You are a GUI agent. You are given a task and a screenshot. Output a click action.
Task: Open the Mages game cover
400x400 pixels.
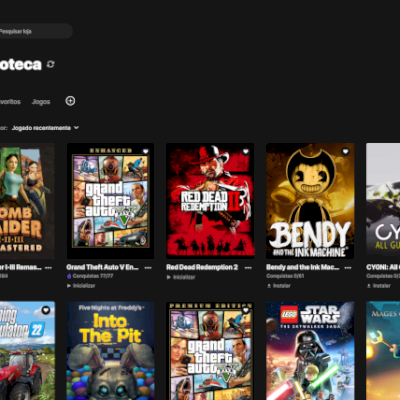(383, 351)
